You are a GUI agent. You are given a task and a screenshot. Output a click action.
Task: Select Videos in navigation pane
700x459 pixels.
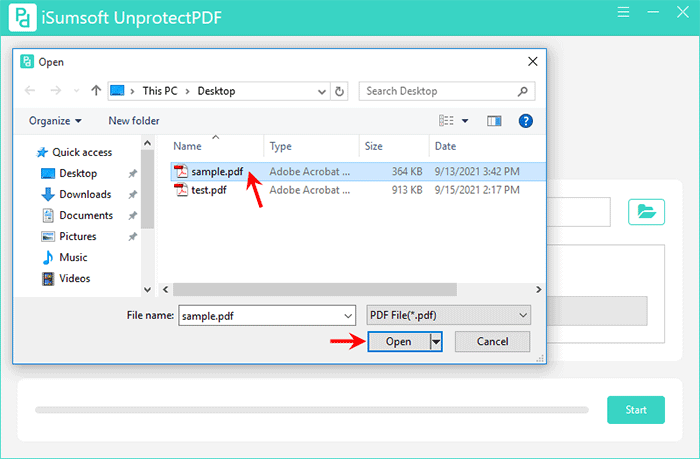pyautogui.click(x=75, y=278)
